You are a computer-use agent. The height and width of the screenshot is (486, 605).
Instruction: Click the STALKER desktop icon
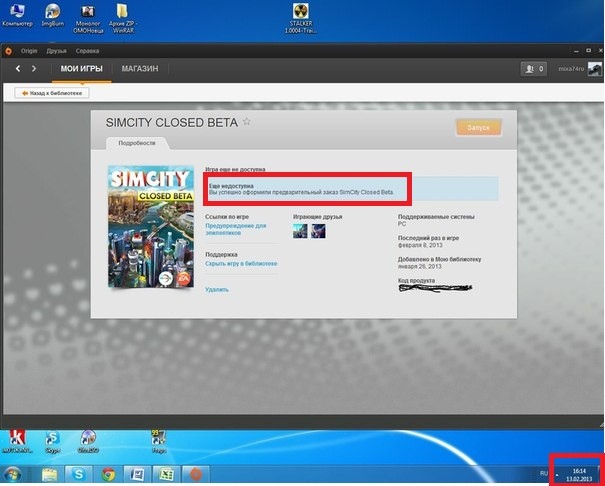(301, 19)
